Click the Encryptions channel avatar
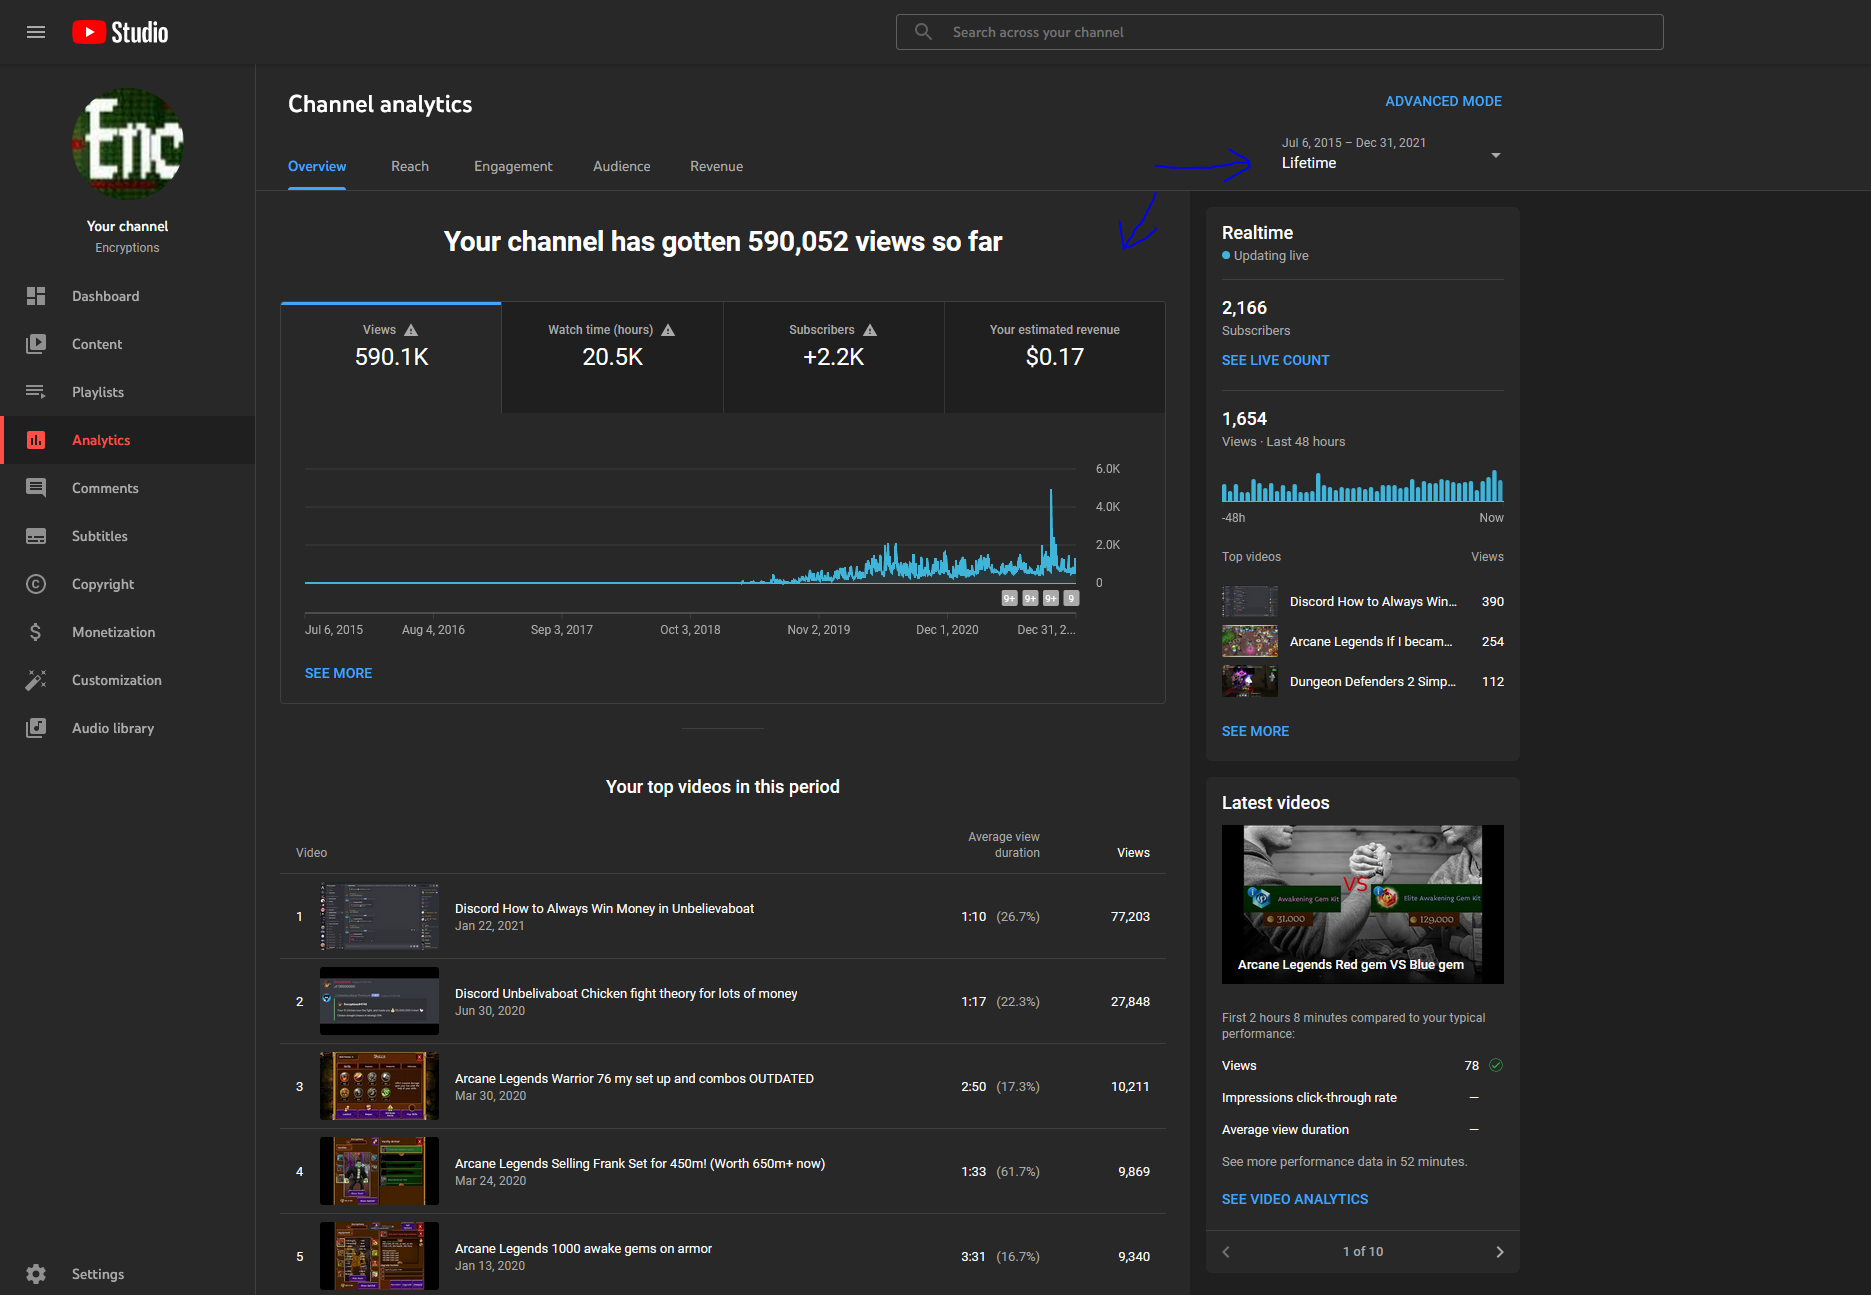1871x1295 pixels. click(128, 144)
